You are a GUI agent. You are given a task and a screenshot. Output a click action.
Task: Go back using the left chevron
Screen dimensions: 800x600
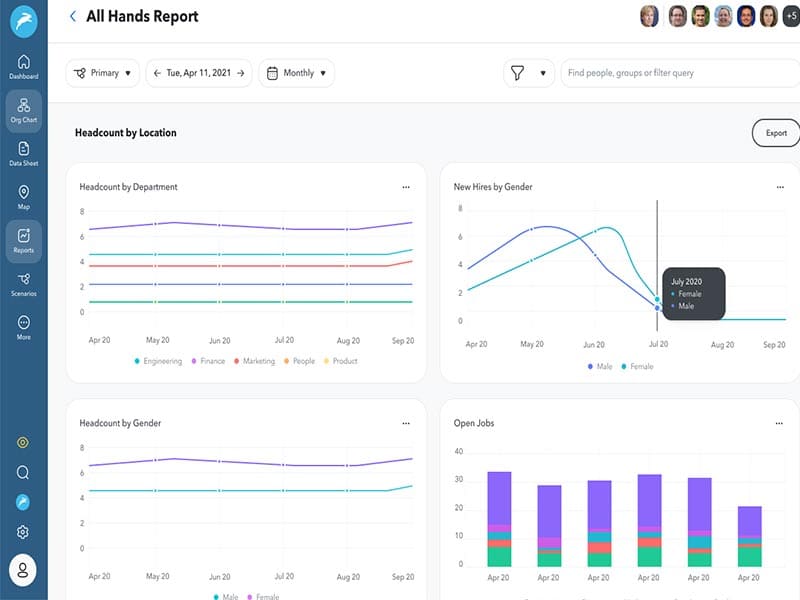click(x=73, y=16)
